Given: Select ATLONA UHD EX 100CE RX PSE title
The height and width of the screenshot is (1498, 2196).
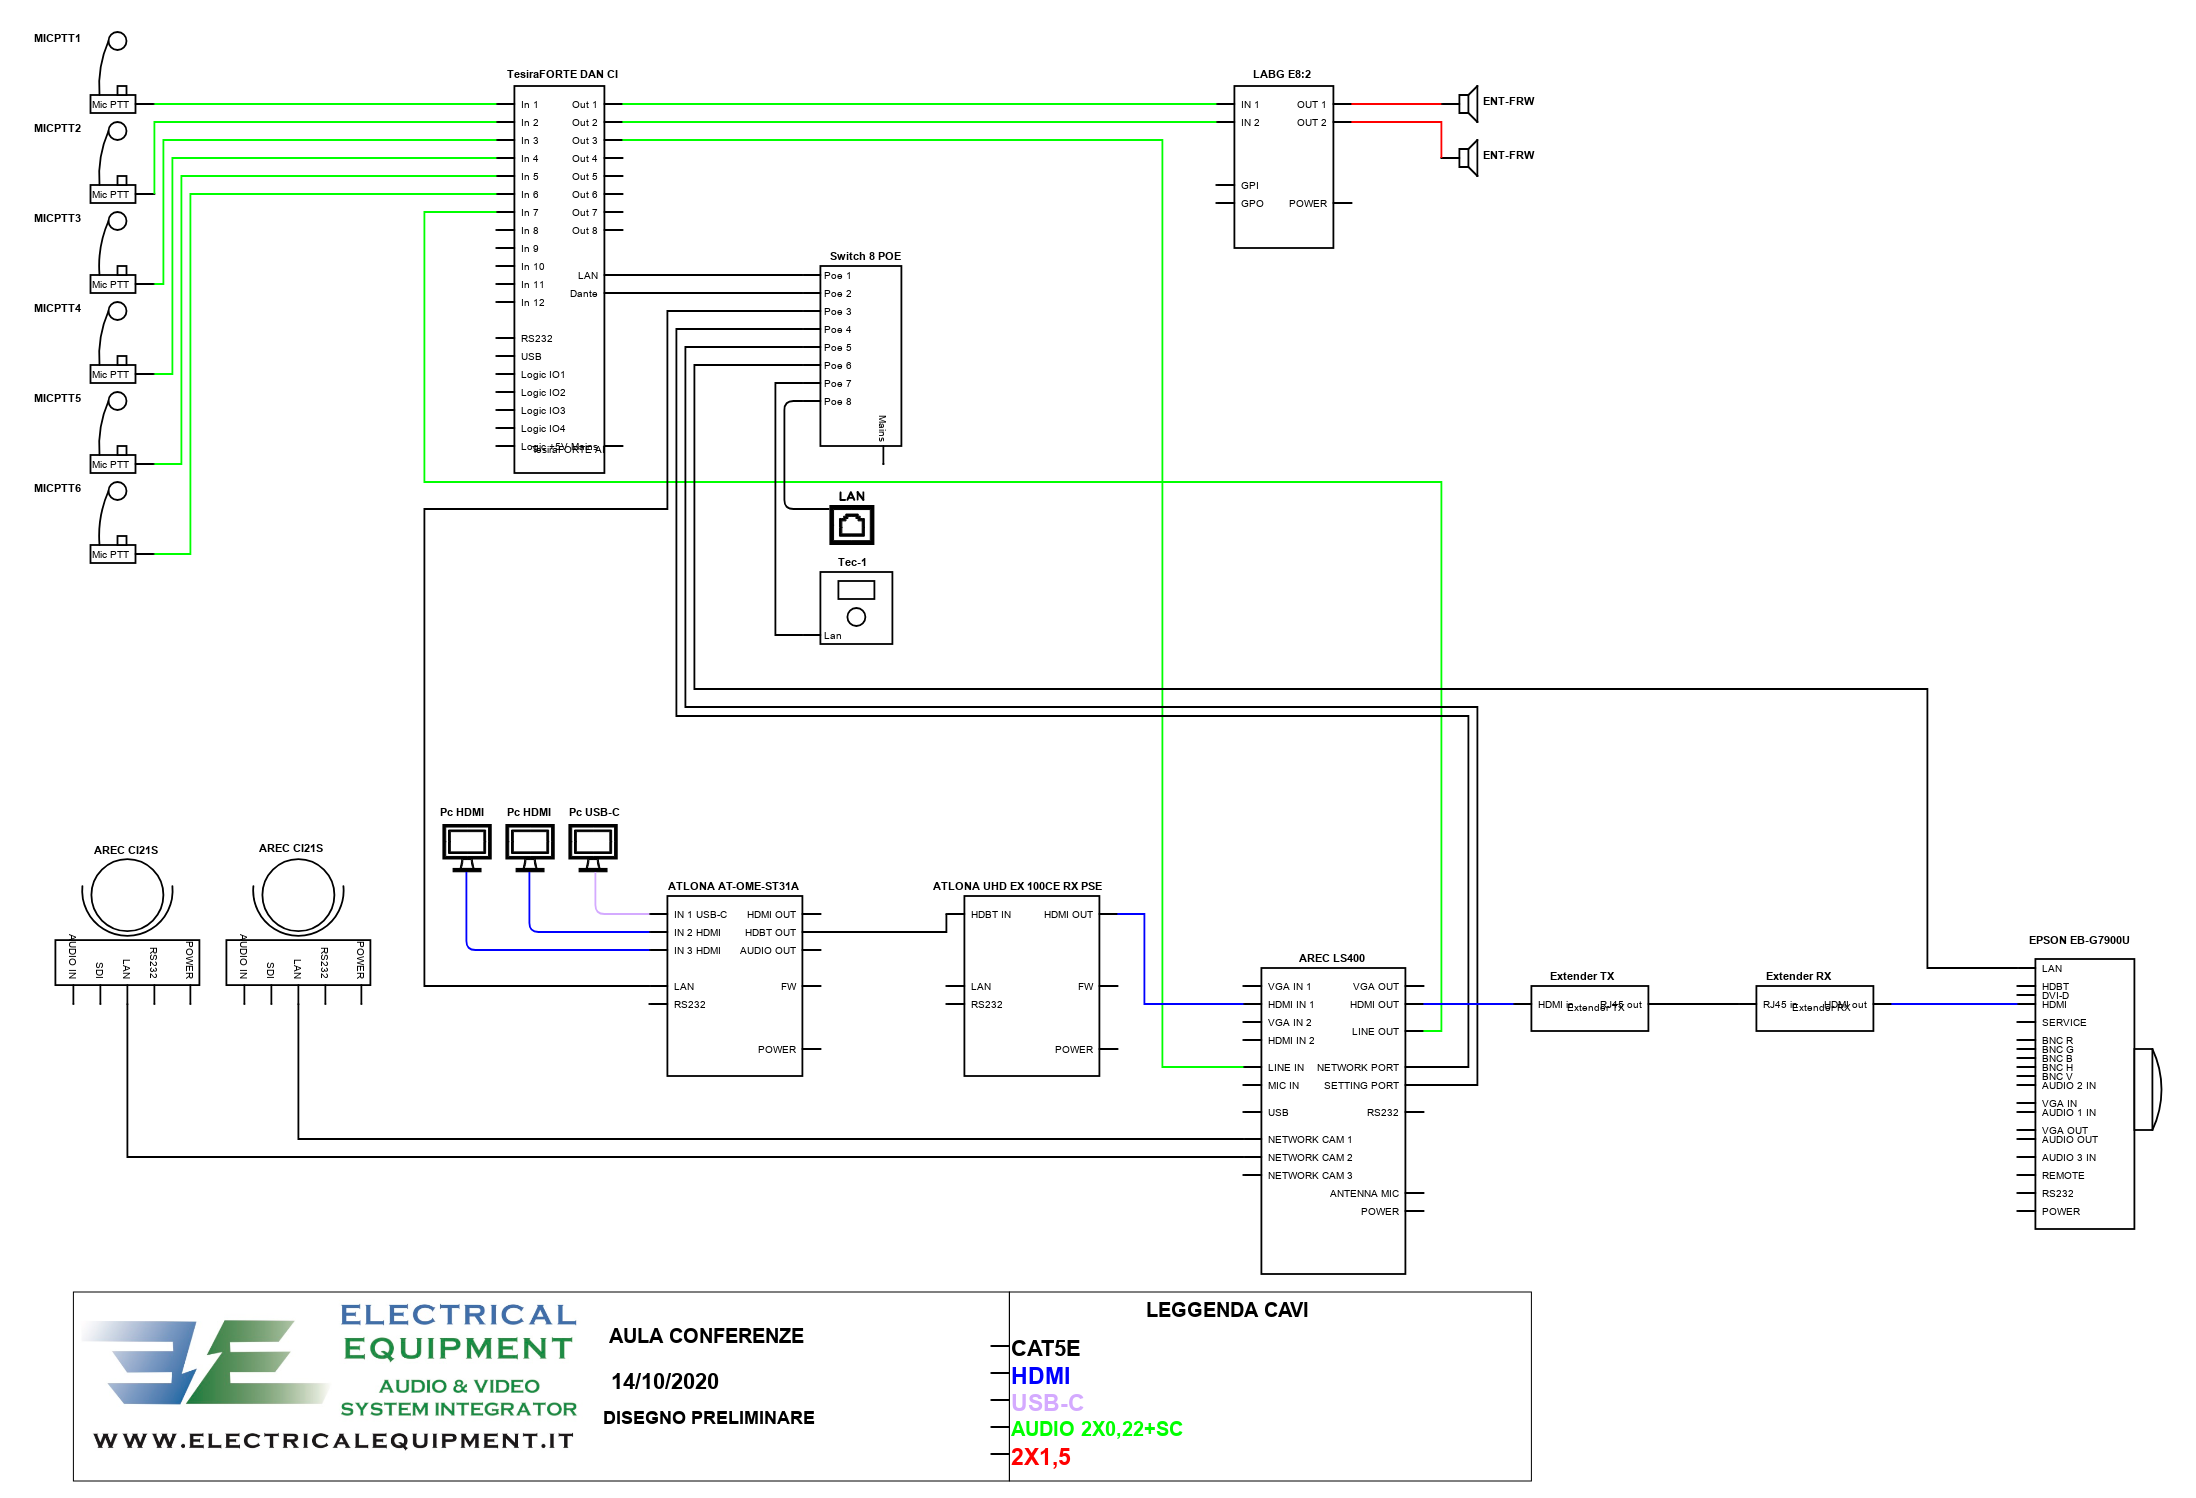Looking at the screenshot, I should click(1017, 886).
